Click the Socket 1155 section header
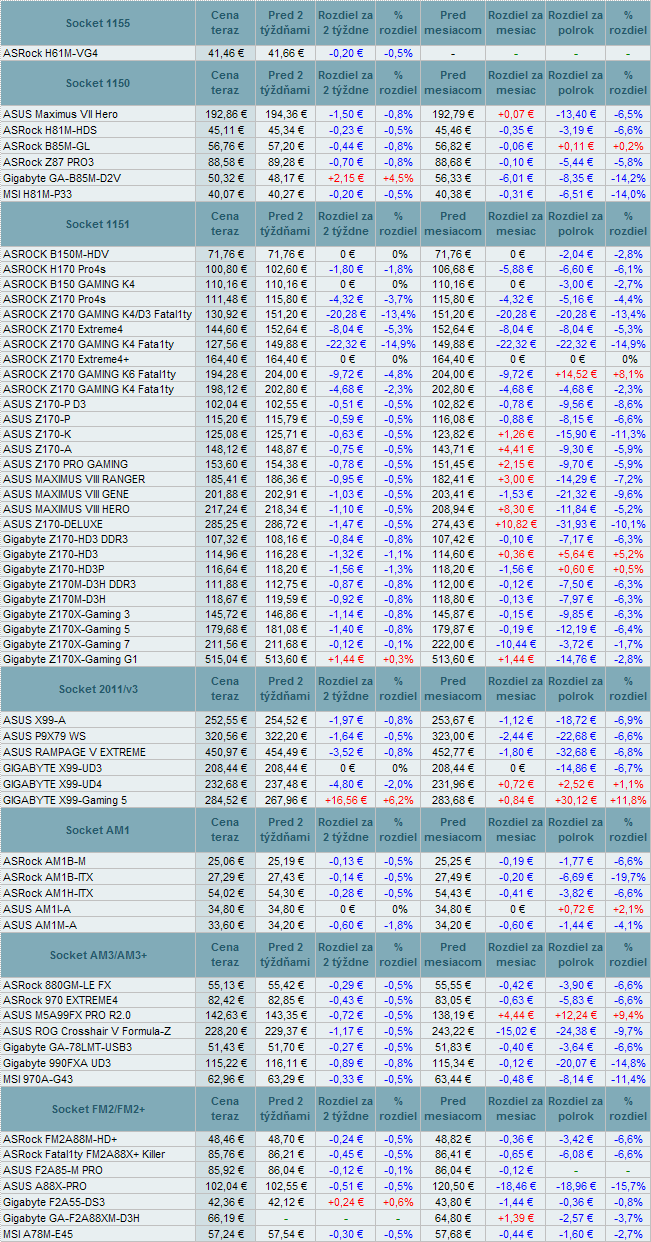This screenshot has height=1242, width=651. point(98,22)
